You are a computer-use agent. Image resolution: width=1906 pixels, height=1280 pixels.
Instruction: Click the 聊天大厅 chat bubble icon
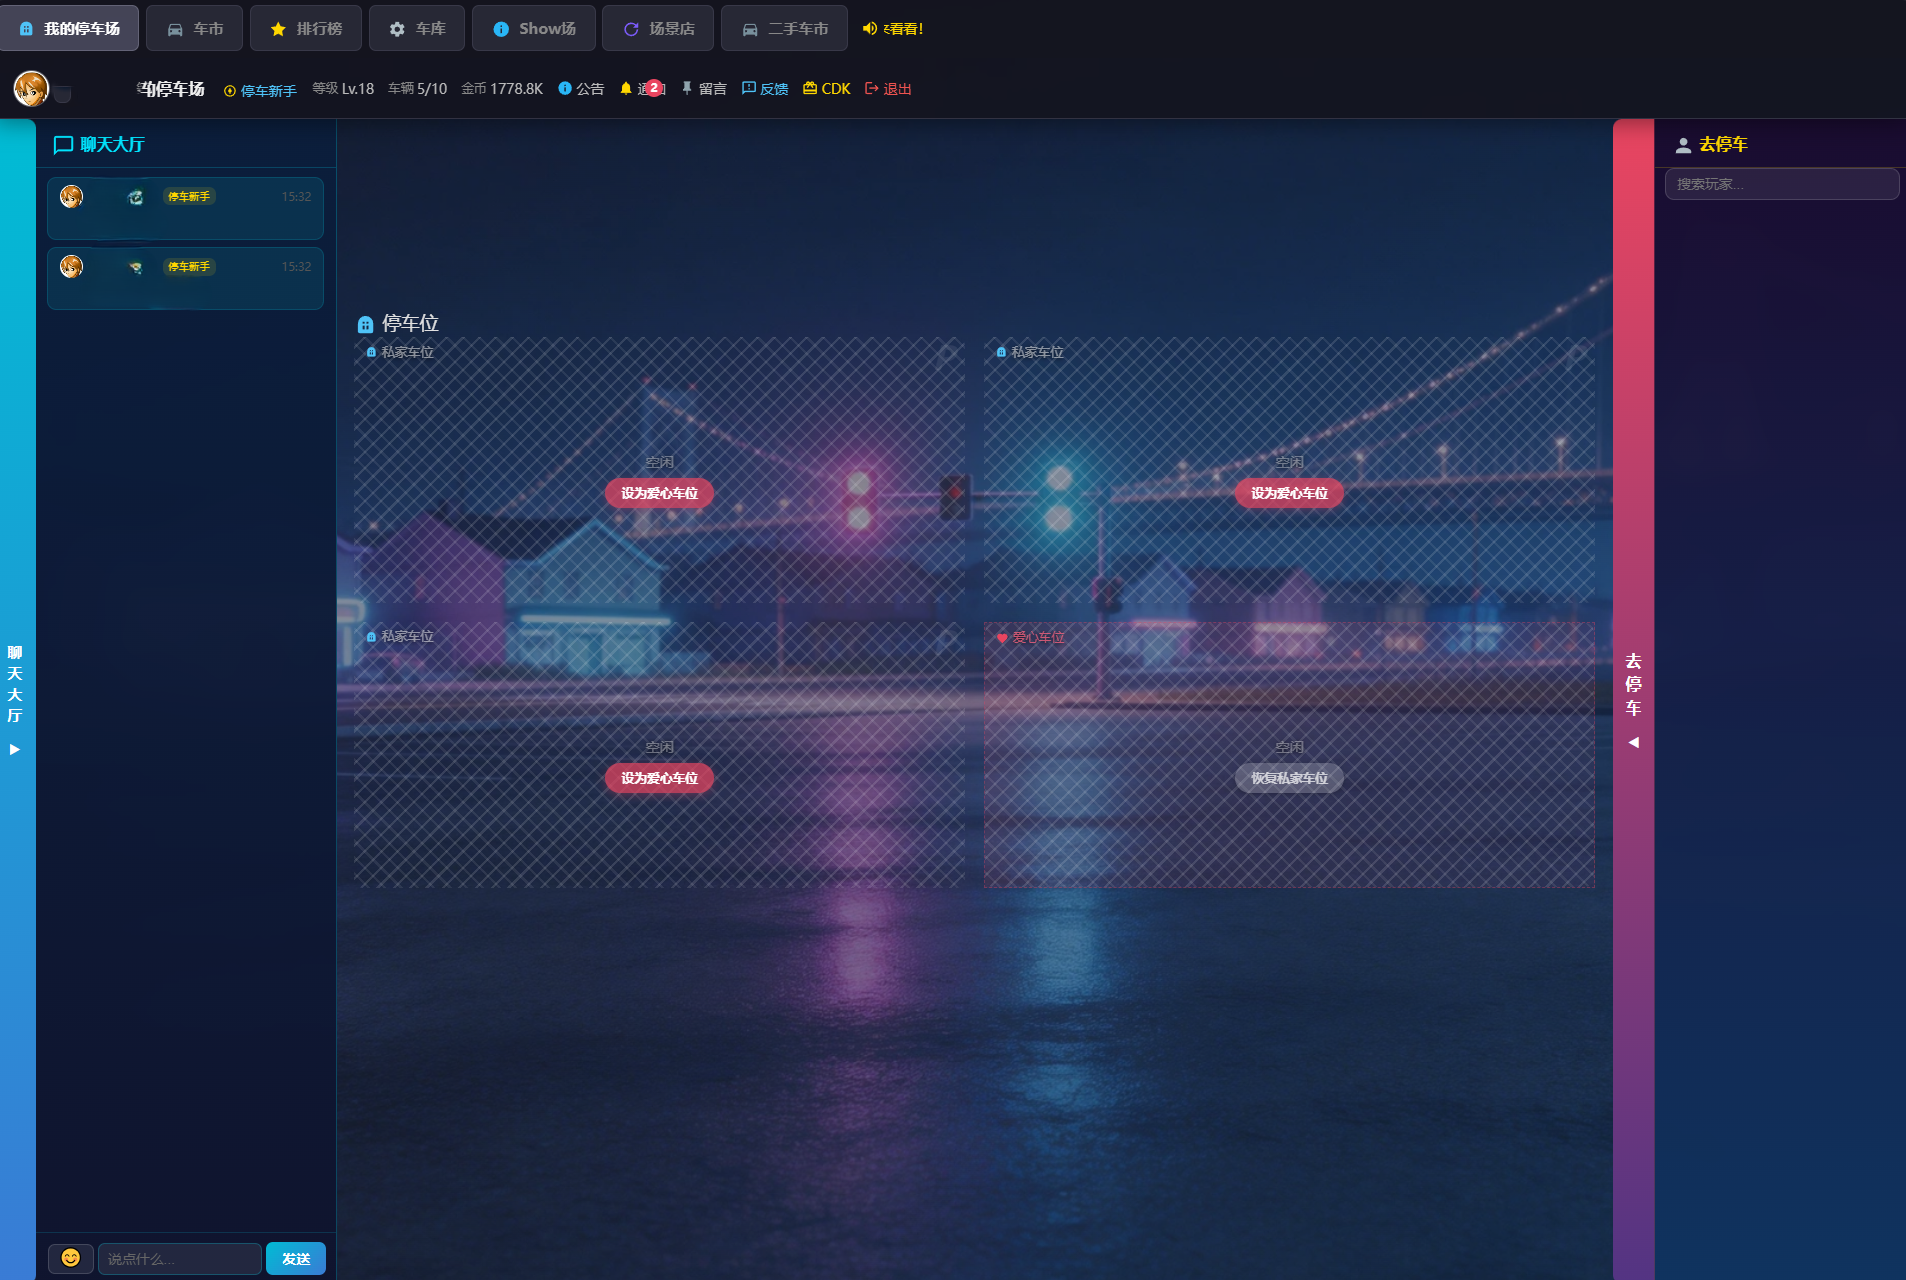[63, 145]
